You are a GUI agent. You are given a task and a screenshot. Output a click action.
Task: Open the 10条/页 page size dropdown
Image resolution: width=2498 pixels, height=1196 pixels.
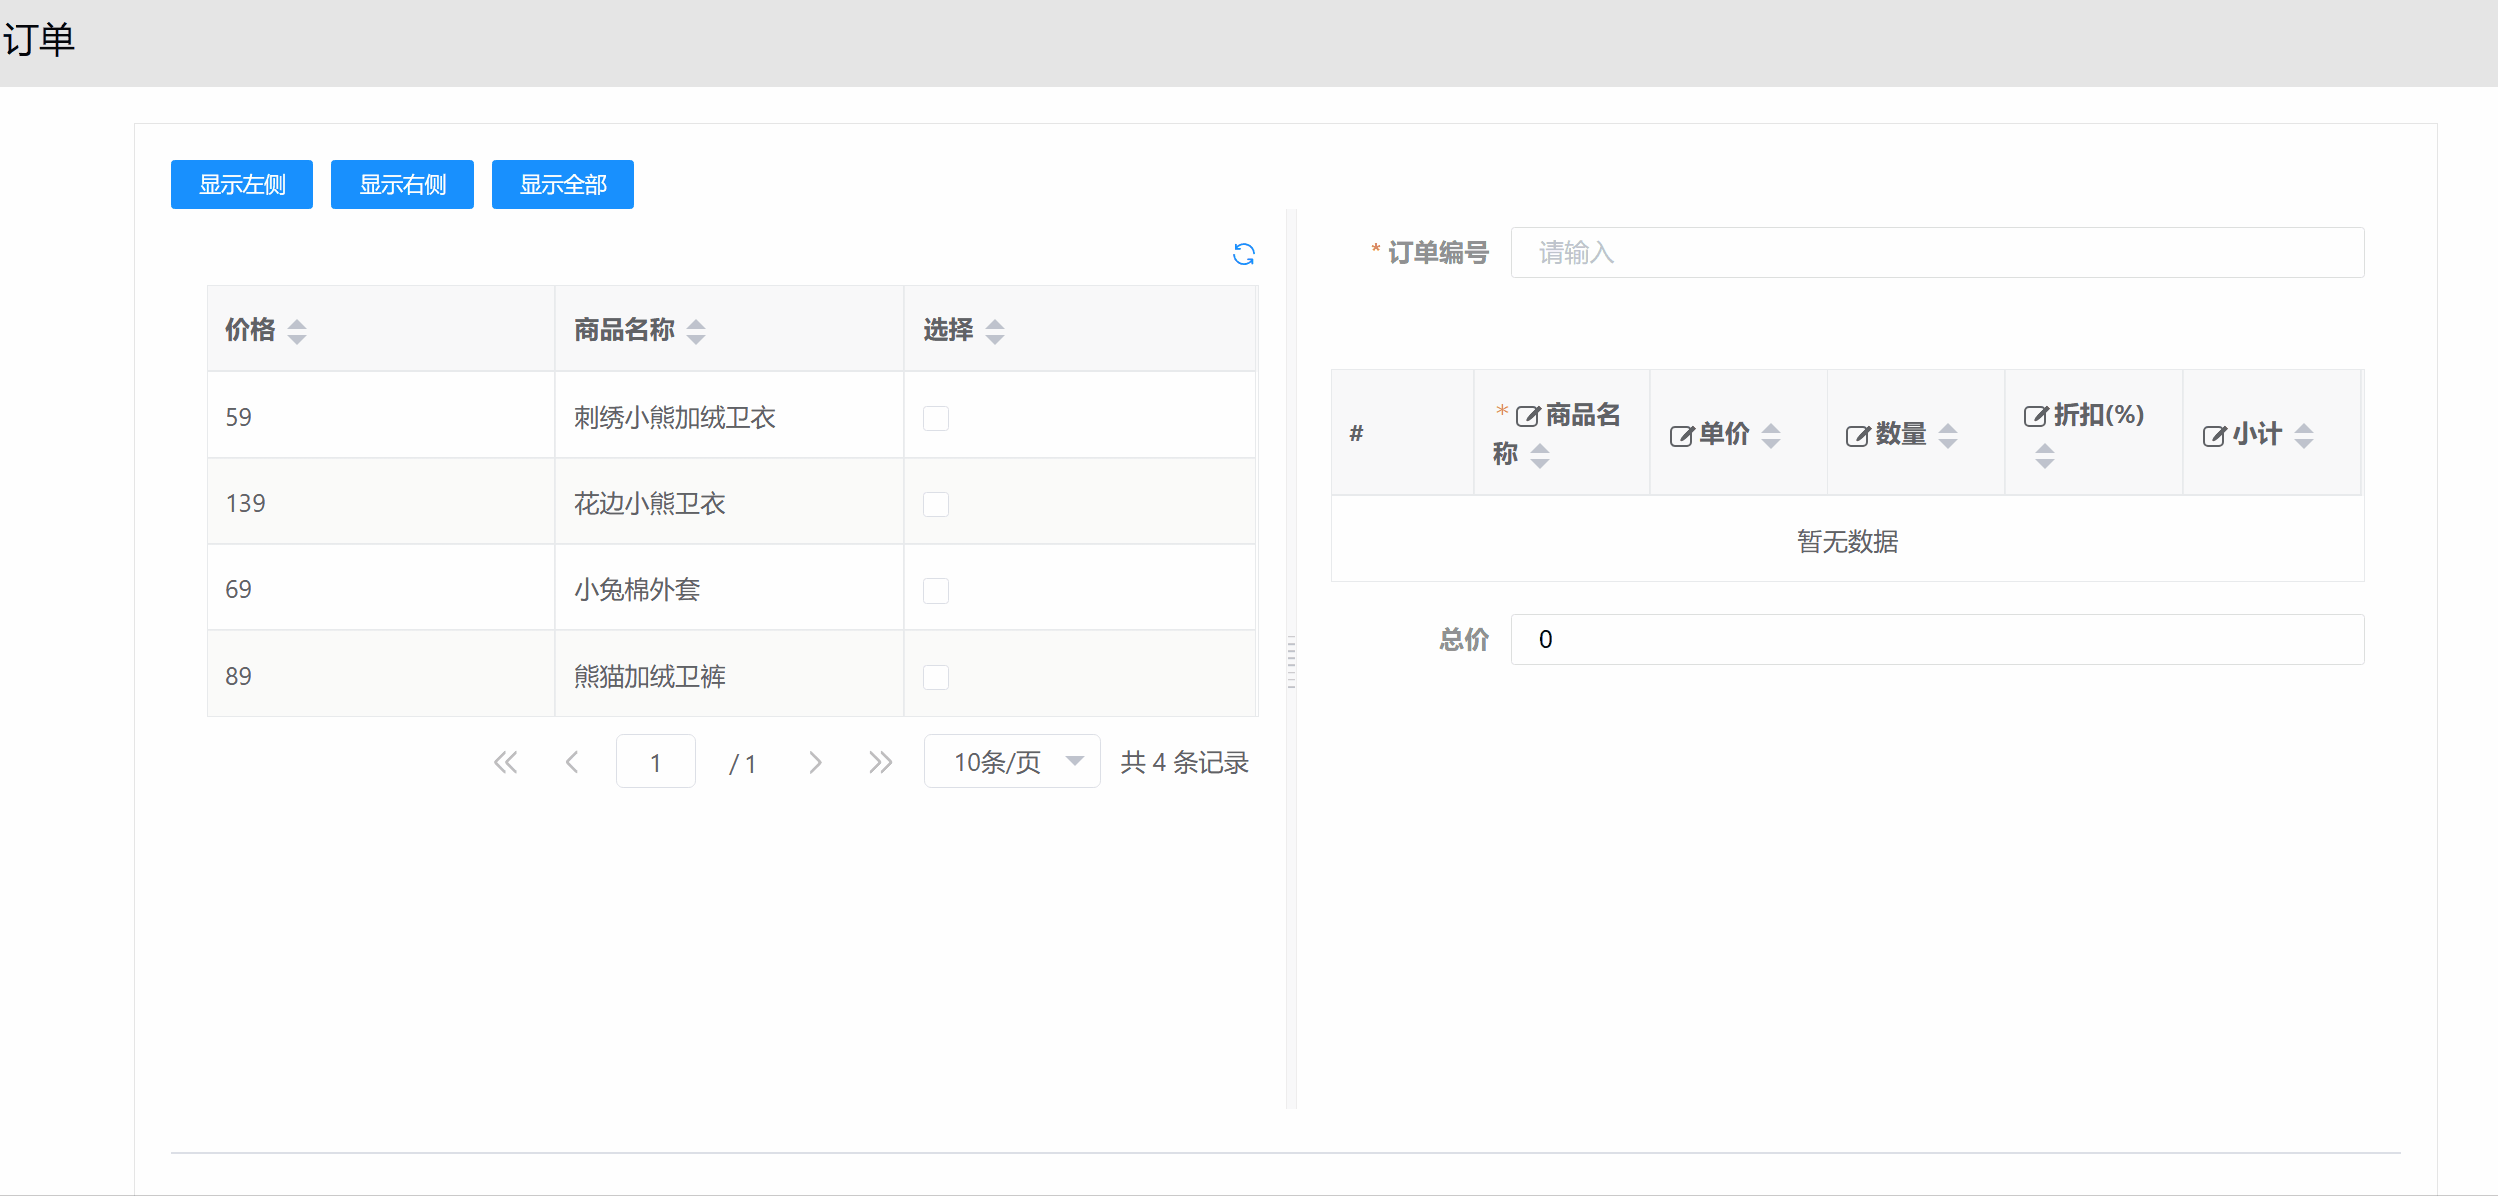click(1011, 762)
